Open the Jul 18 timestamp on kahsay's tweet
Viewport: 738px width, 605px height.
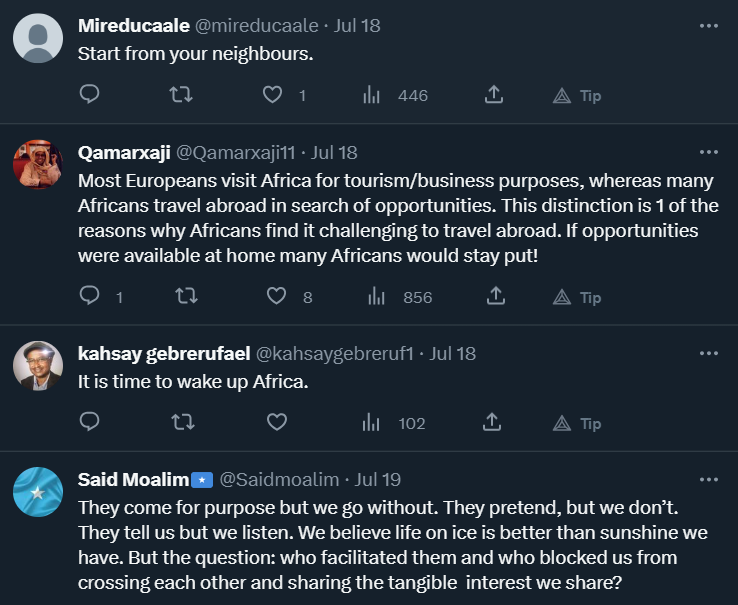pos(452,353)
